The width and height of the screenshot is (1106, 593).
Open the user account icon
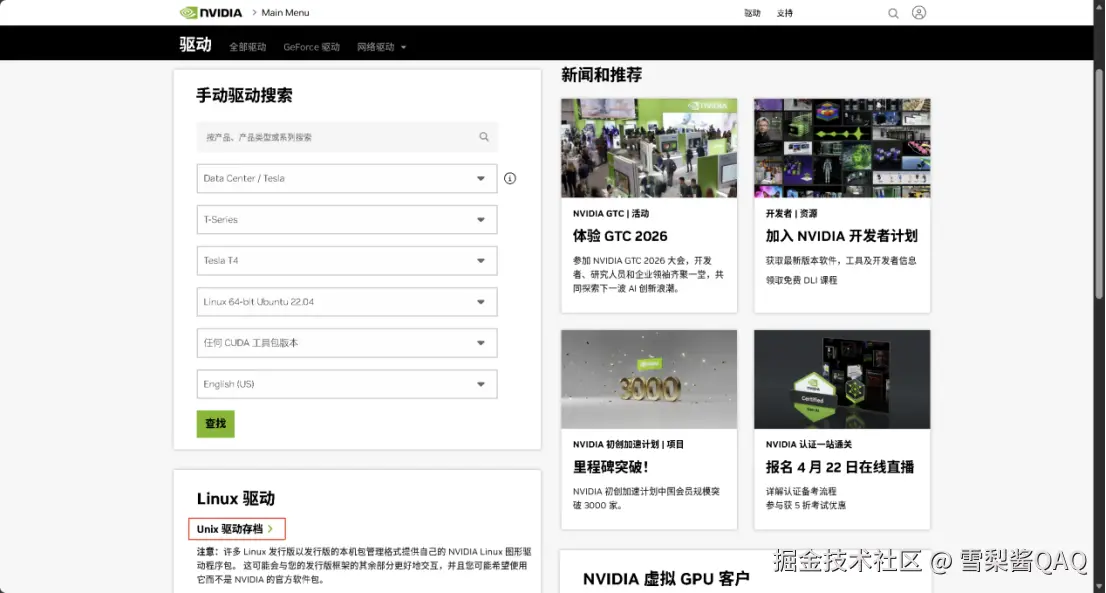[x=918, y=13]
